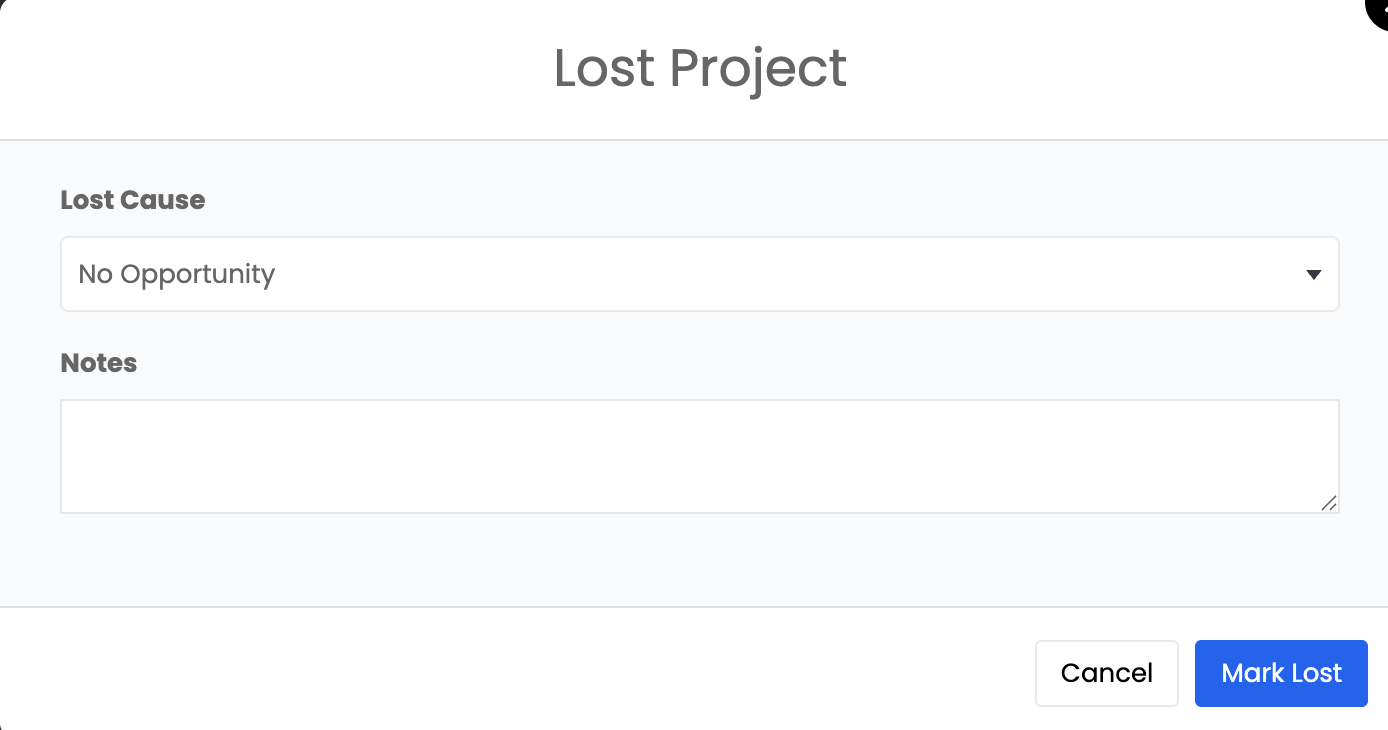Click the "Notes" field label
Image resolution: width=1388 pixels, height=730 pixels.
[99, 362]
